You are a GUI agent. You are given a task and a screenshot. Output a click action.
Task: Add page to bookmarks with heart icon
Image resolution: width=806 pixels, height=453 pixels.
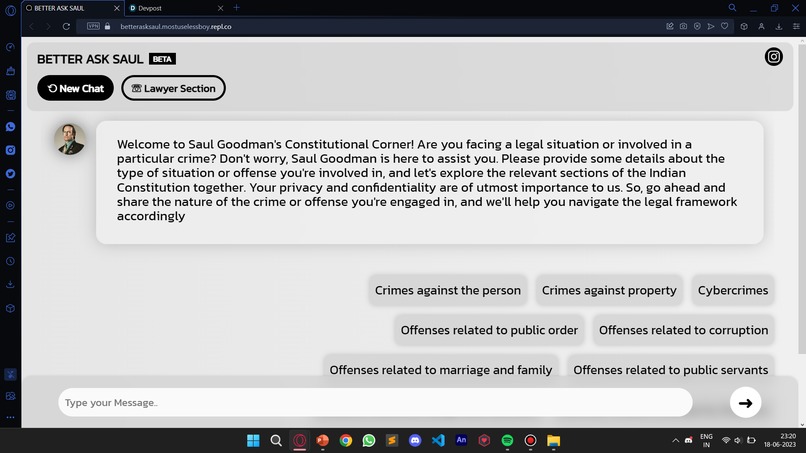tap(724, 26)
